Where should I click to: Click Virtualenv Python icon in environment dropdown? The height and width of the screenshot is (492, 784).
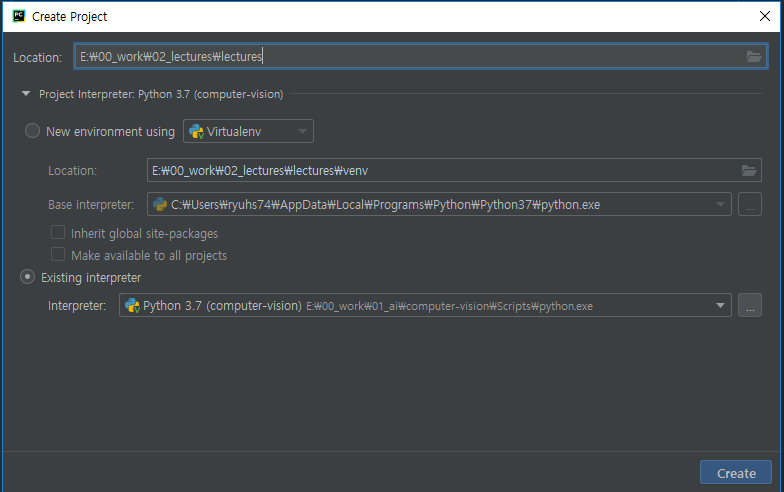click(x=196, y=132)
